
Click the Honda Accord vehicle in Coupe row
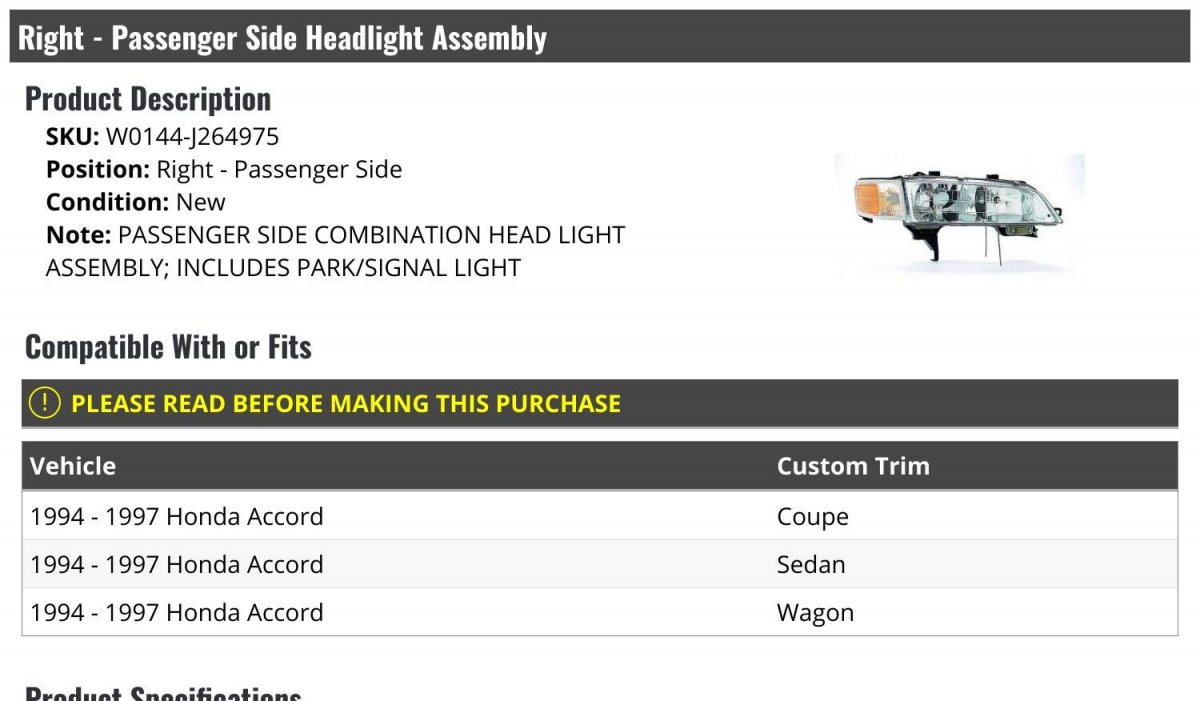tap(177, 517)
